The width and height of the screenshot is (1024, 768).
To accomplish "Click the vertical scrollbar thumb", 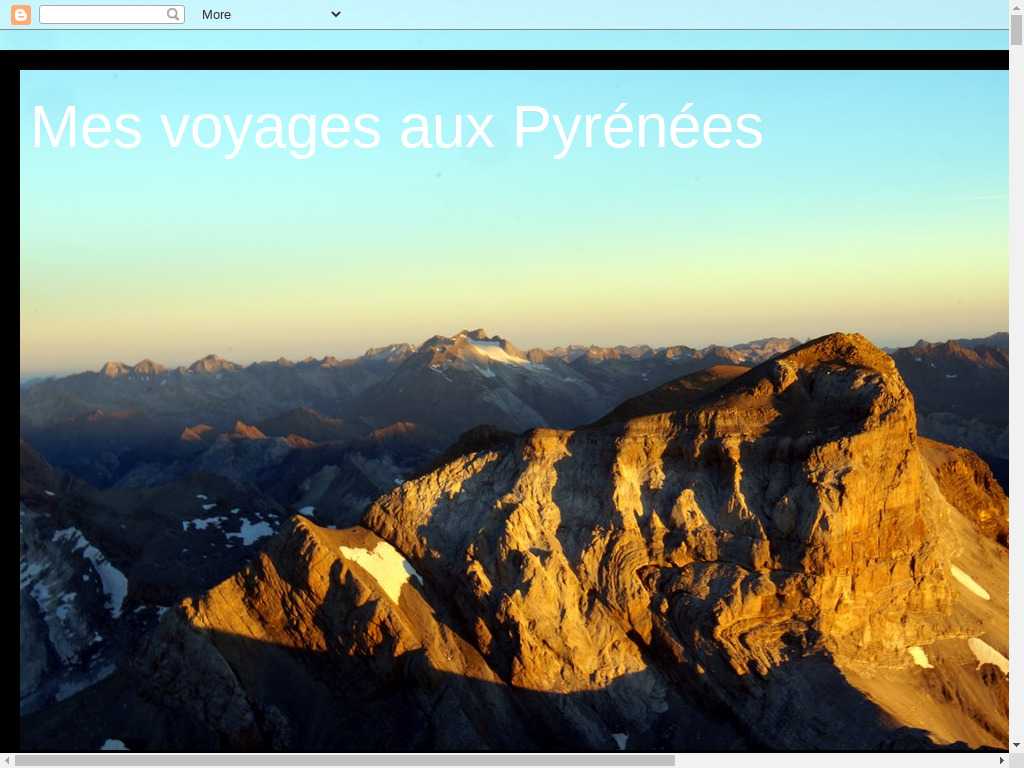I will tap(1016, 30).
